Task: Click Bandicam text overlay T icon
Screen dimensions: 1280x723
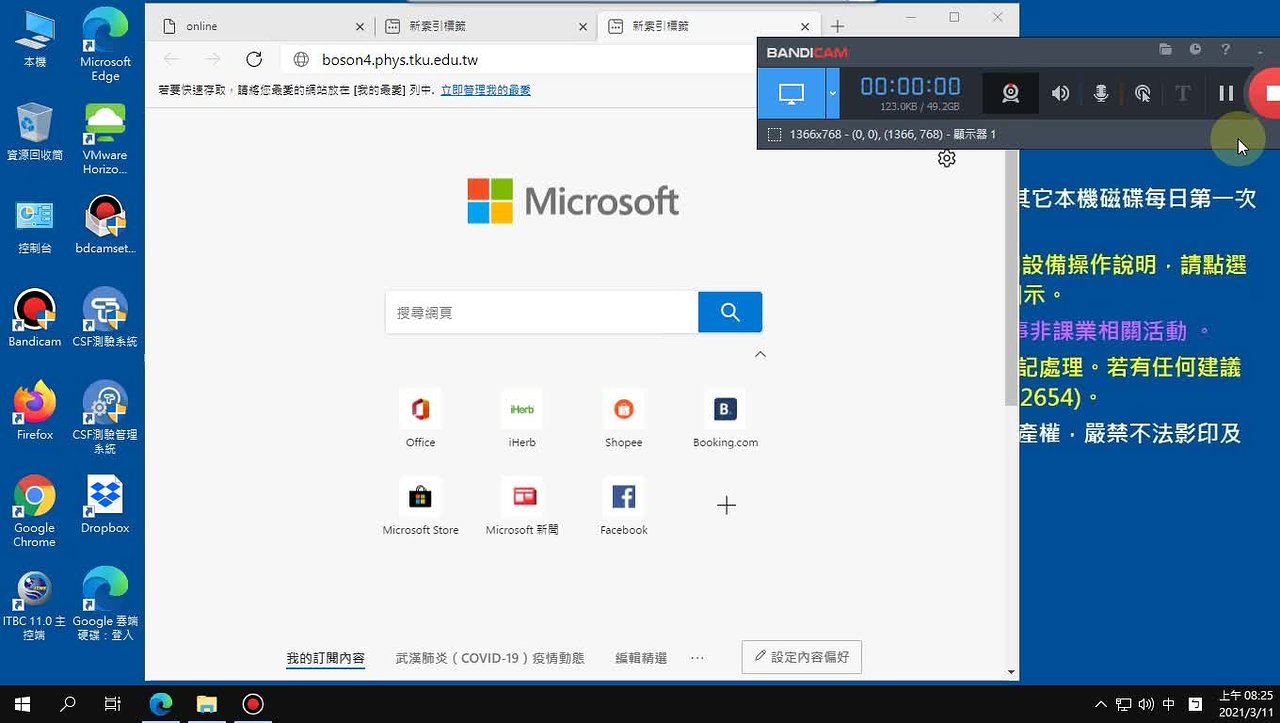Action: pyautogui.click(x=1182, y=93)
